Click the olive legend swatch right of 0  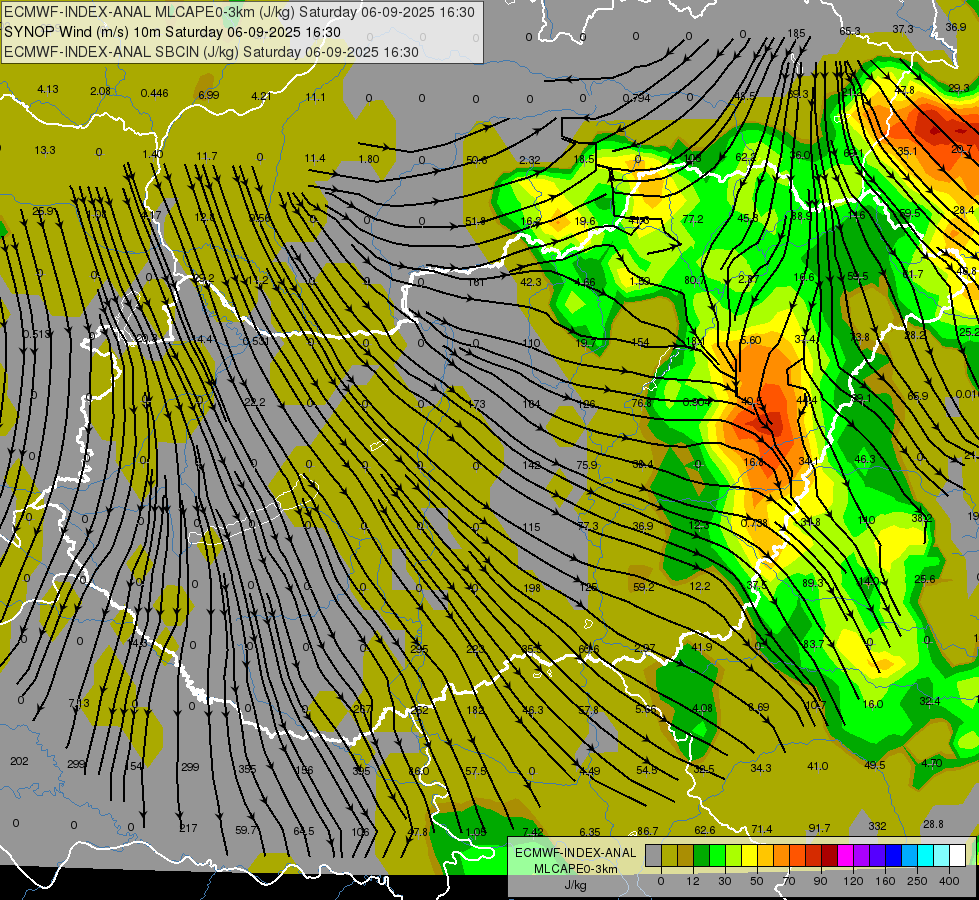click(669, 855)
